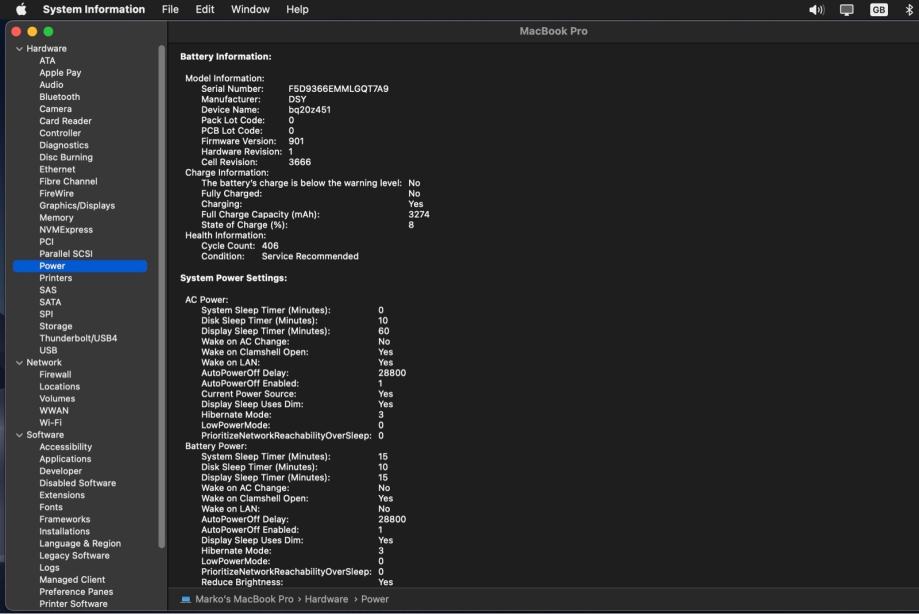Open the Window menu
Image resolution: width=919 pixels, height=614 pixels.
coord(250,9)
